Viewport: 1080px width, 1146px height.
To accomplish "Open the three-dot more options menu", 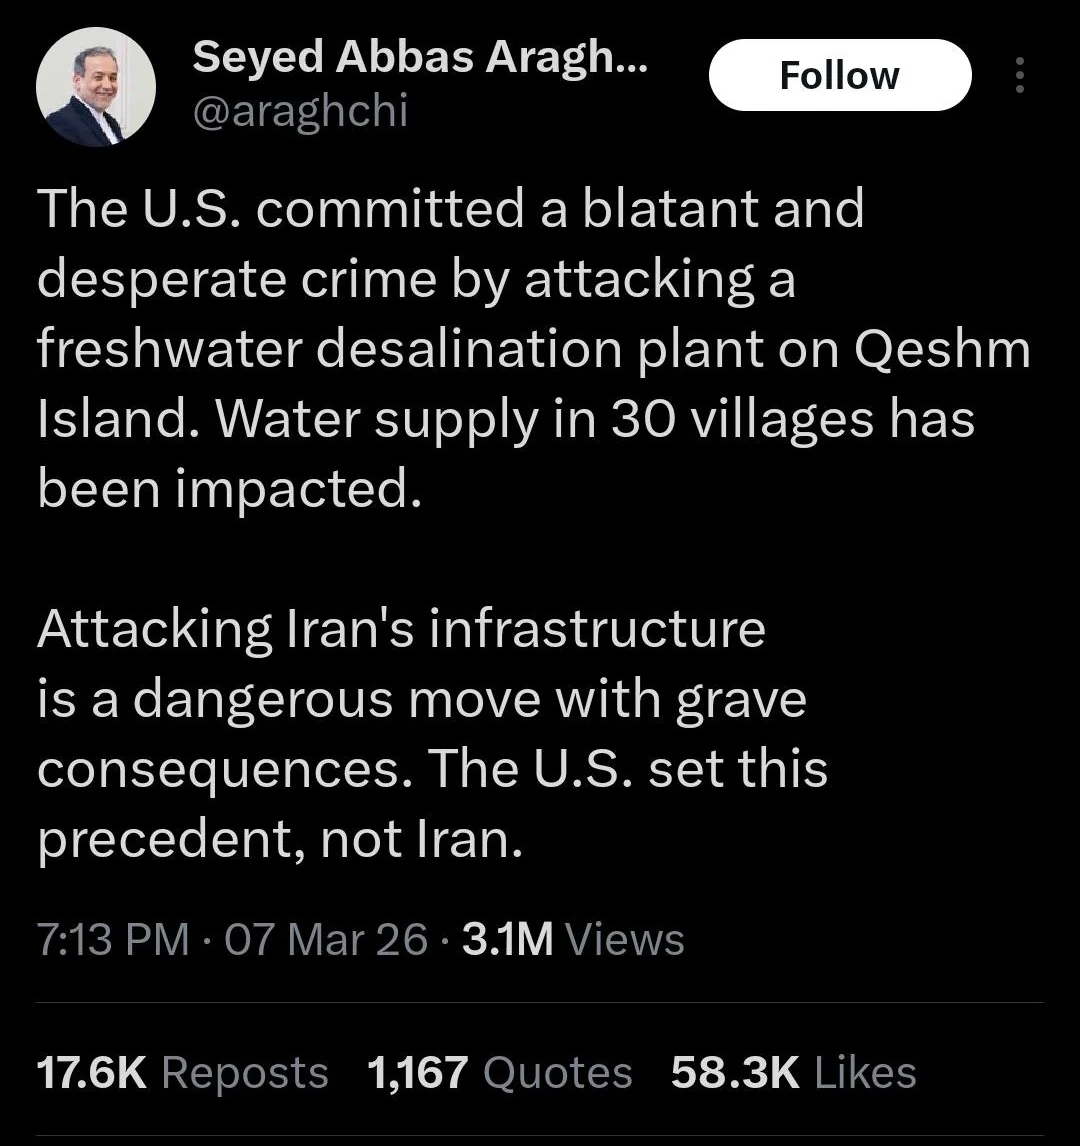I will pyautogui.click(x=1019, y=75).
